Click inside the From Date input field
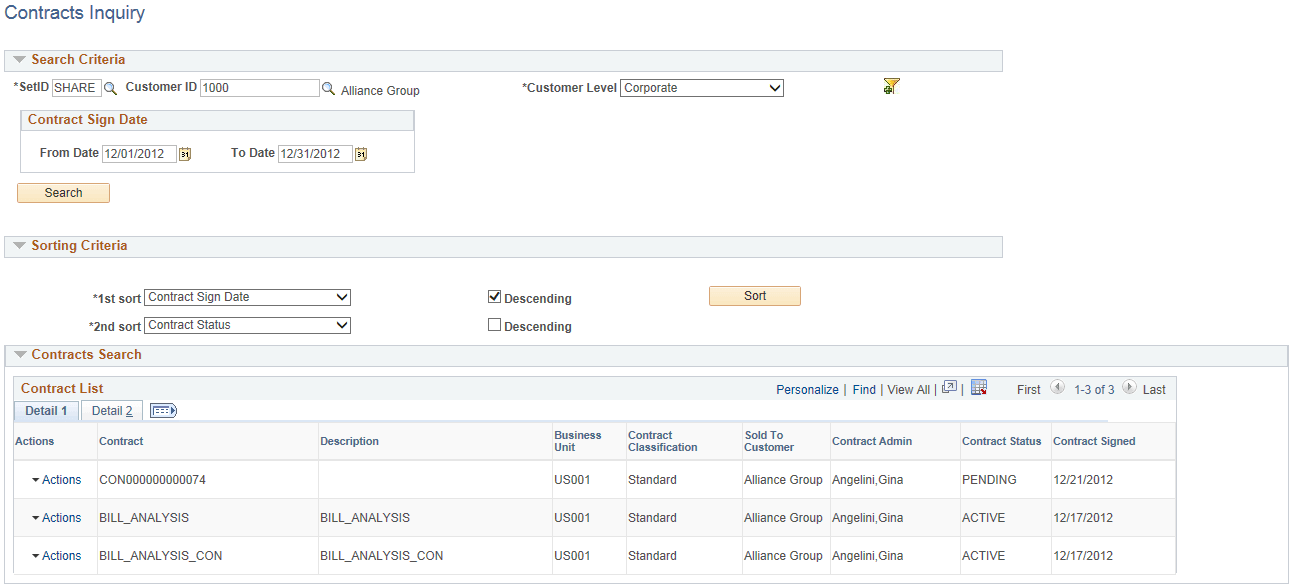Viewport: 1295px width, 588px height. click(140, 154)
